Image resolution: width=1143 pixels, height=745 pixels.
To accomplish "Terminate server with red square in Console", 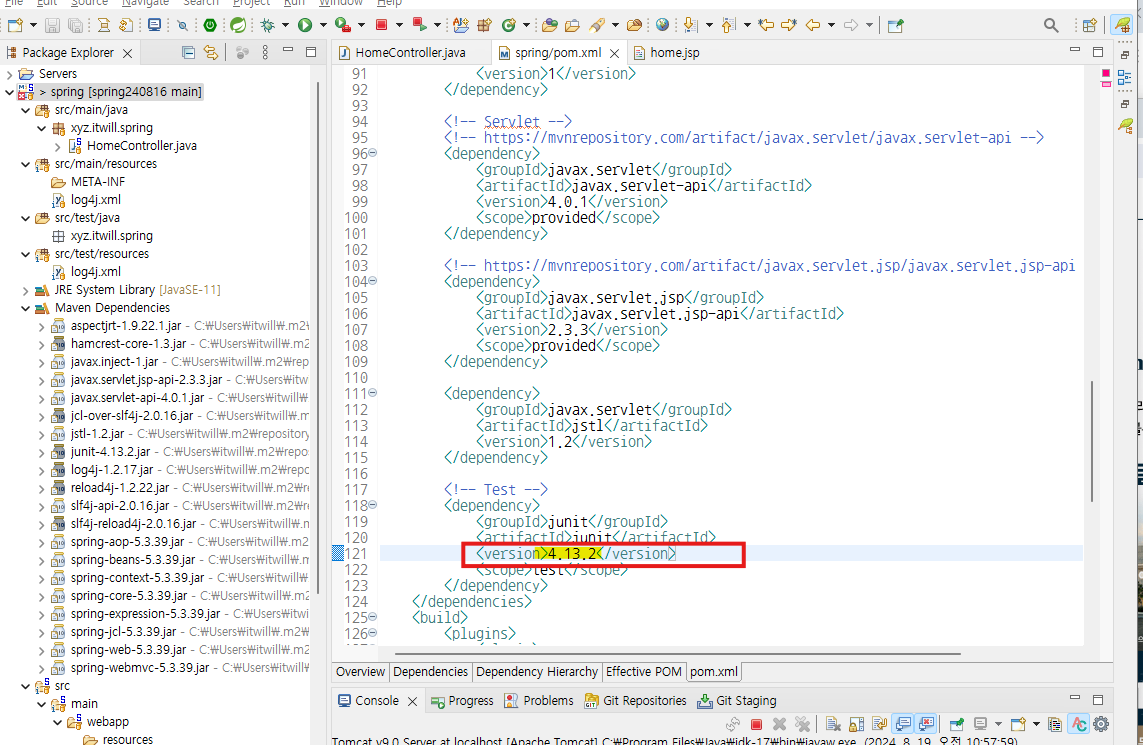I will [x=756, y=724].
